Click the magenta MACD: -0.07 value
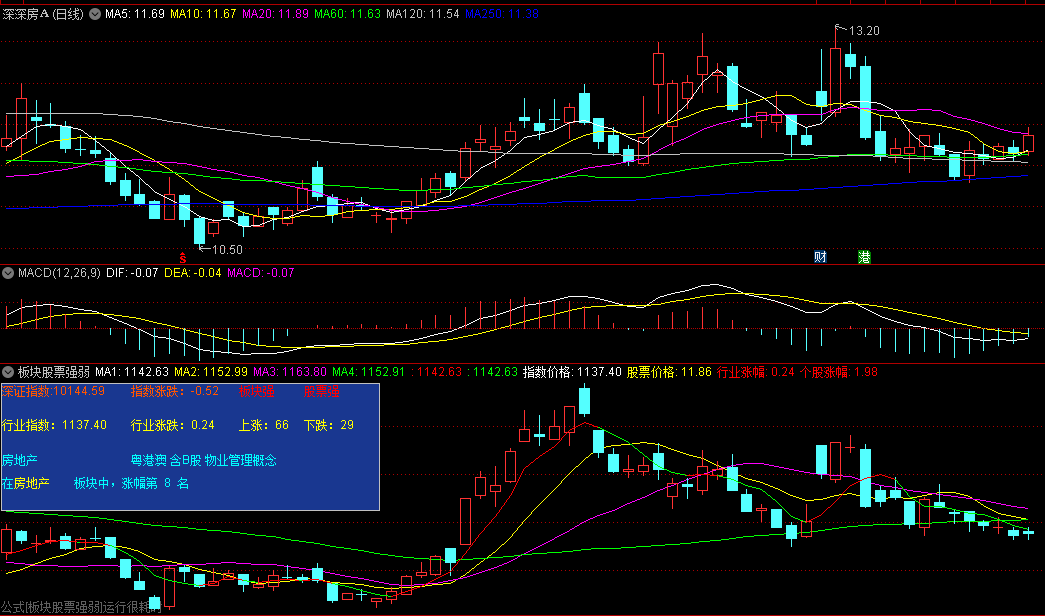Screen dimensions: 1045x616 261,273
